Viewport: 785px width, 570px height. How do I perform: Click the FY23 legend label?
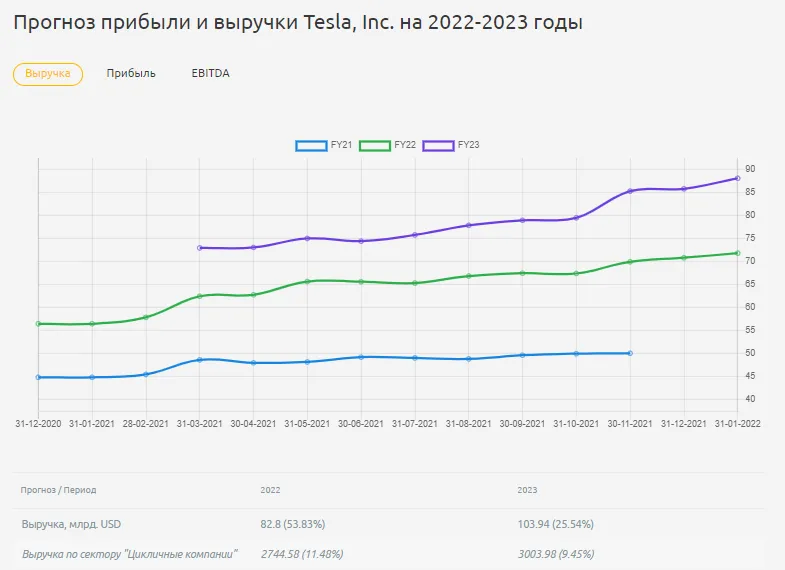click(469, 145)
